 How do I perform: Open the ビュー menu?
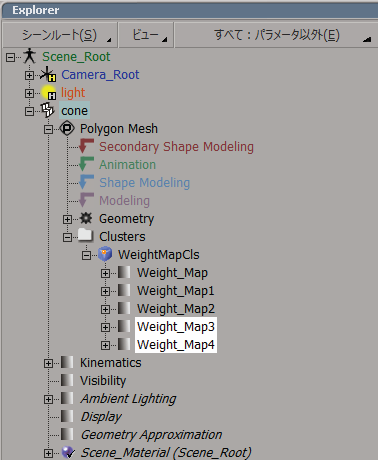tap(146, 35)
